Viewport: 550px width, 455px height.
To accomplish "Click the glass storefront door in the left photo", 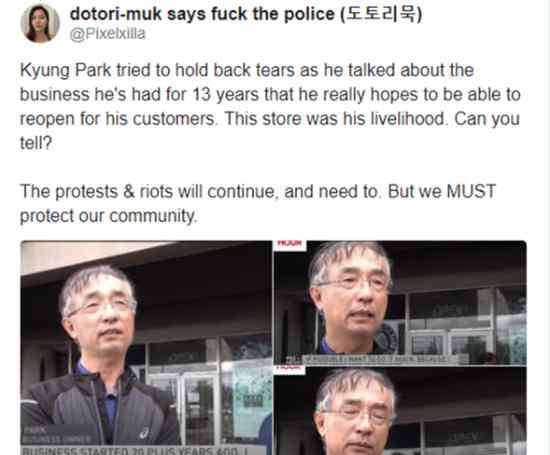I will pos(199,409).
